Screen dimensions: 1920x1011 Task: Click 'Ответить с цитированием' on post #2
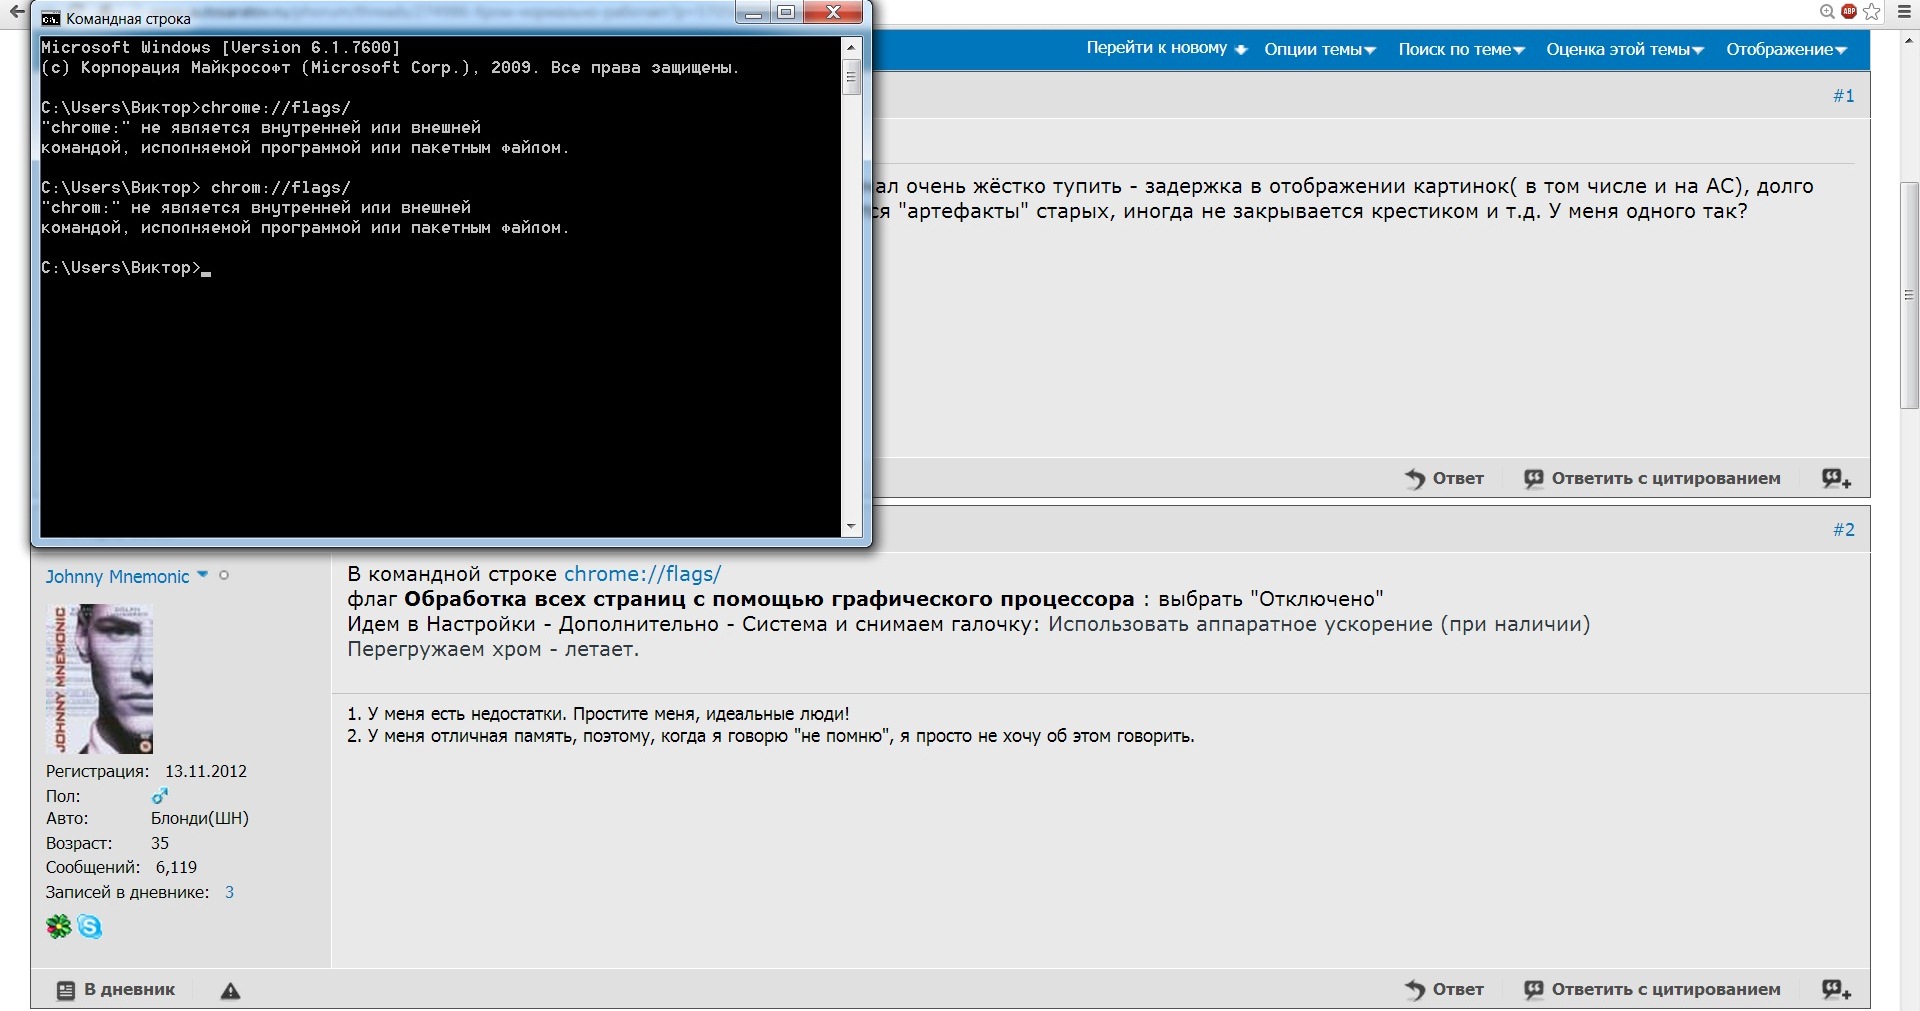point(1652,990)
